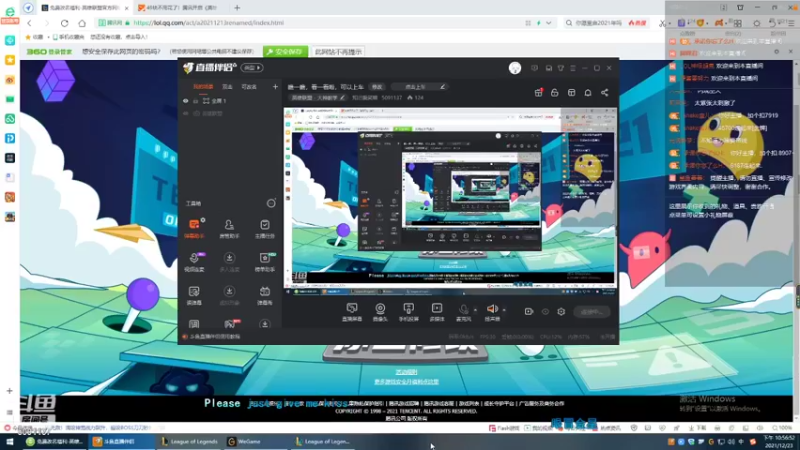Open the toolbox more-options circle icon
Image resolution: width=800 pixels, height=450 pixels.
coord(271,203)
